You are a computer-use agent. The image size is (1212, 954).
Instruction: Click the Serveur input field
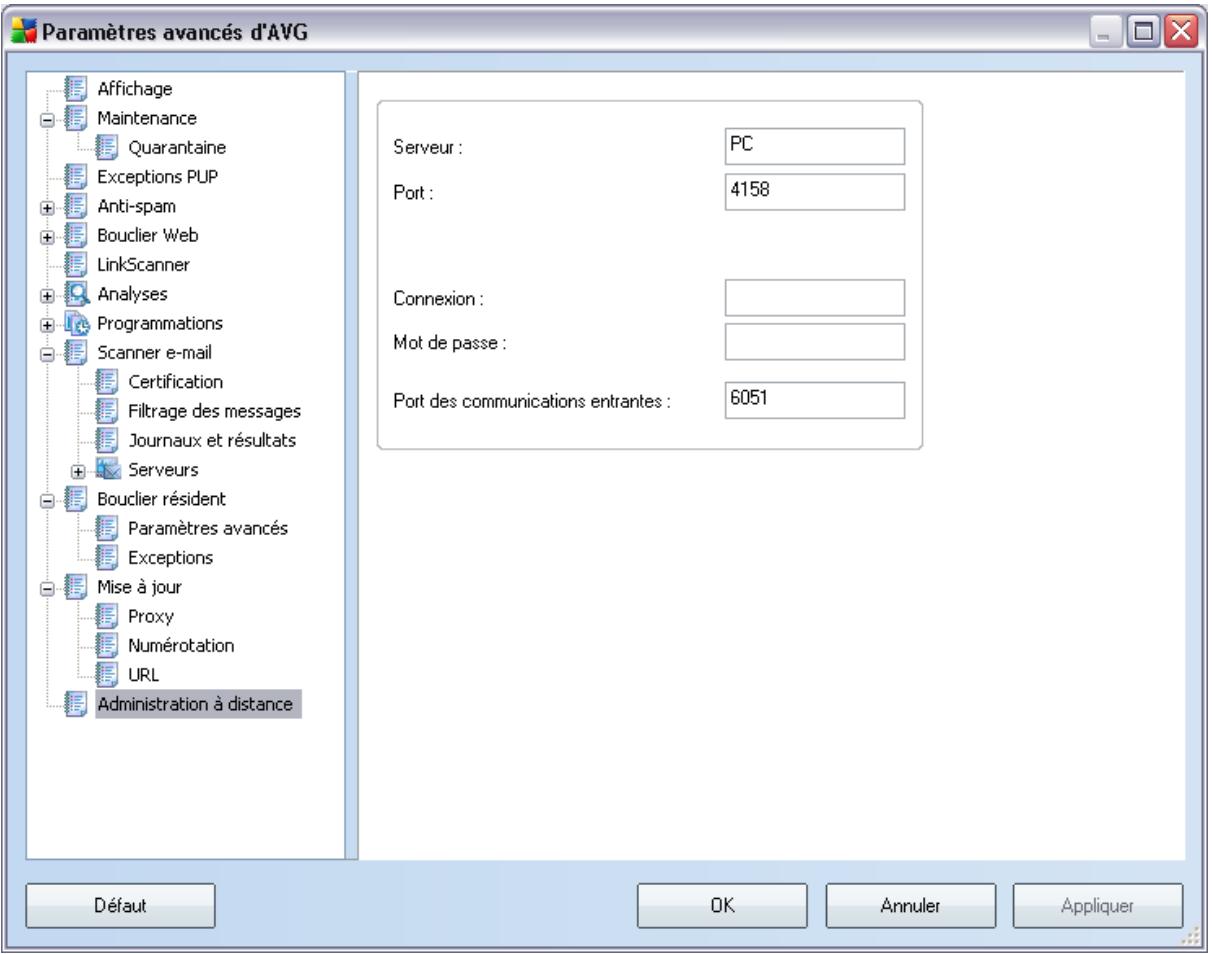(815, 145)
